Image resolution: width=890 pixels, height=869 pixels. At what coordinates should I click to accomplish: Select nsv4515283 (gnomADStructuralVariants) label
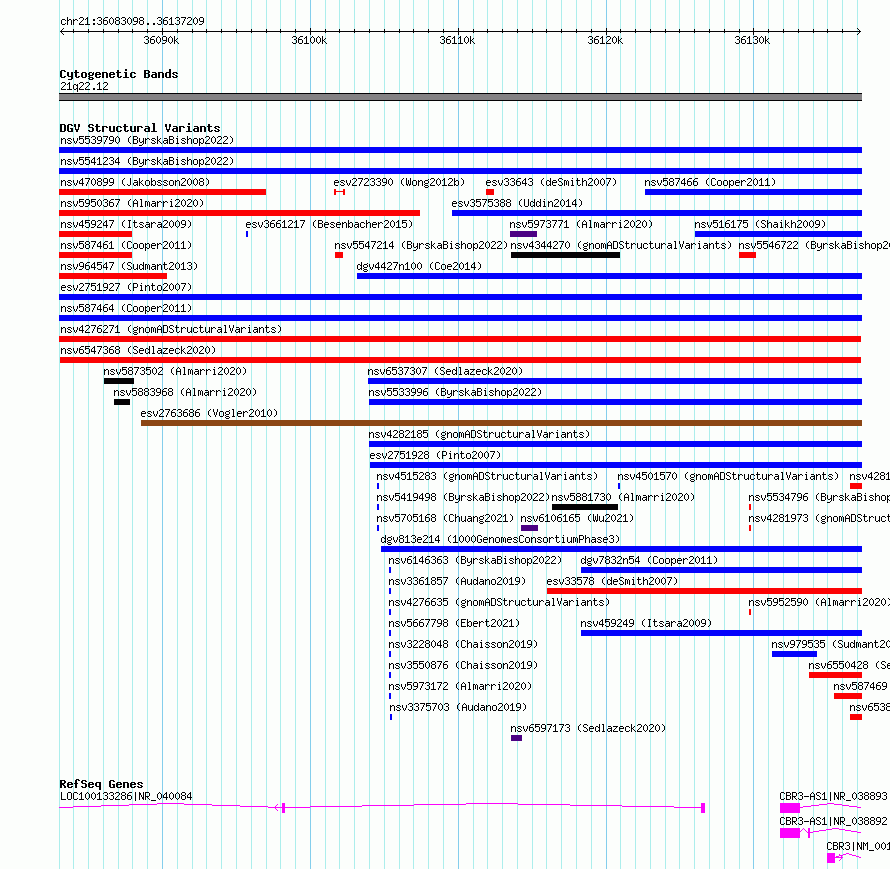487,476
